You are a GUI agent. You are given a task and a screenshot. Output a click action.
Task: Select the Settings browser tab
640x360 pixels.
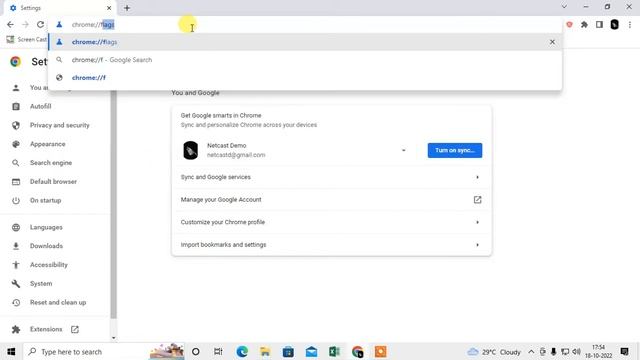[60, 8]
